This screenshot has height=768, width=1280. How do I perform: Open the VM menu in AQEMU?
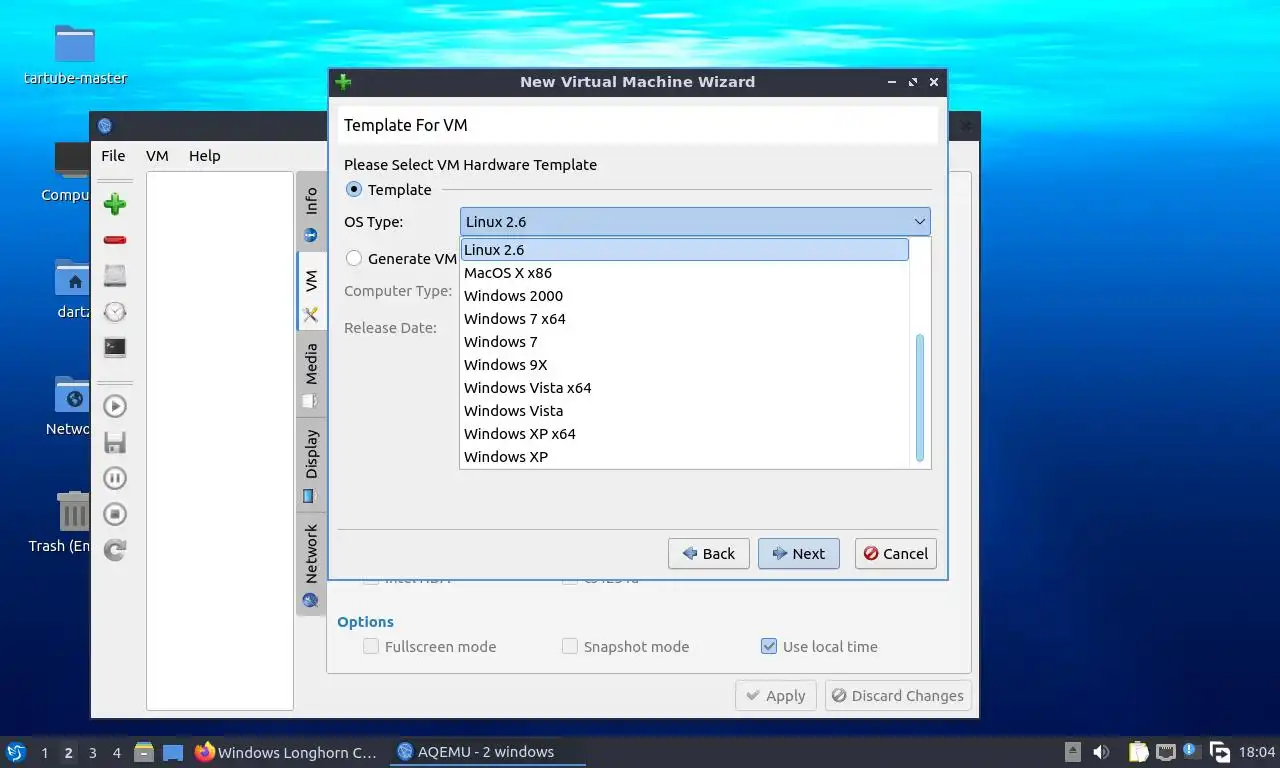point(157,155)
